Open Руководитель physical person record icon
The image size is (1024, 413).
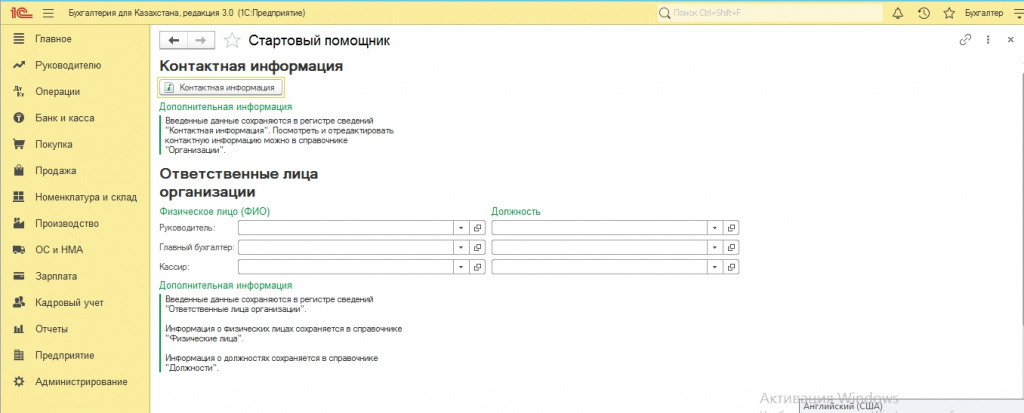click(477, 227)
